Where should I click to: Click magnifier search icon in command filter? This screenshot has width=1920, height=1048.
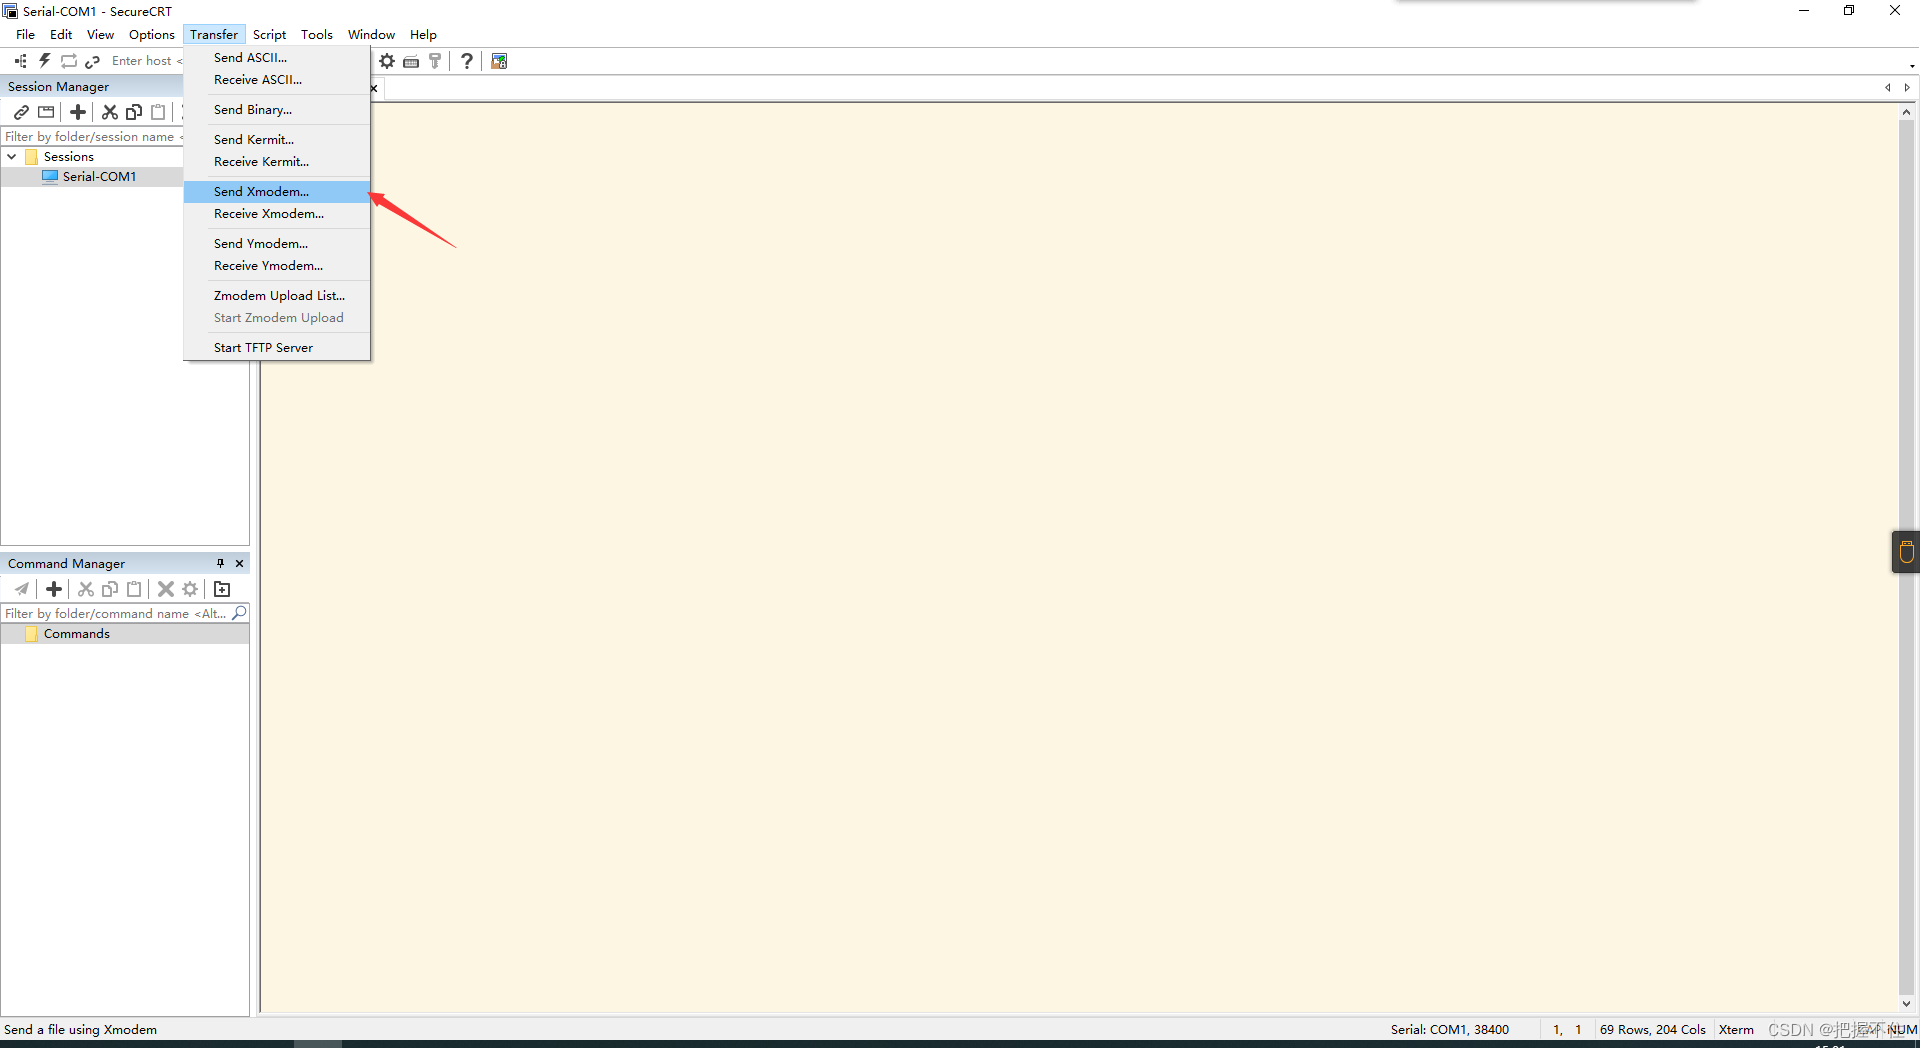pos(239,613)
